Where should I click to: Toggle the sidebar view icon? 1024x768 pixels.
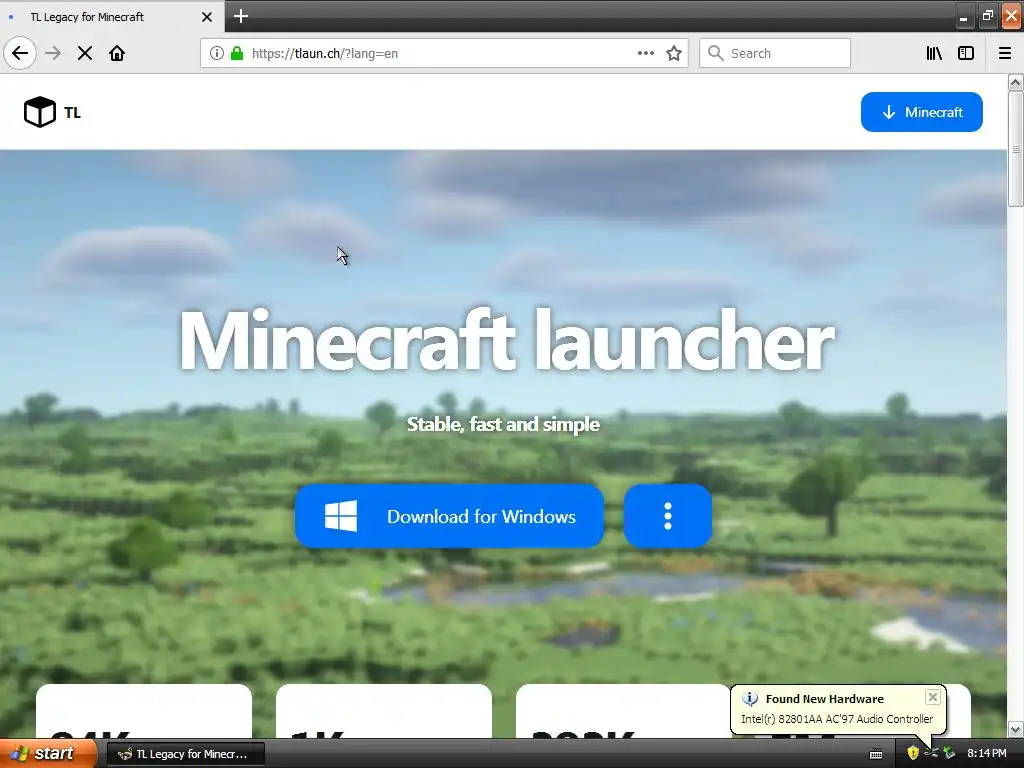(966, 53)
